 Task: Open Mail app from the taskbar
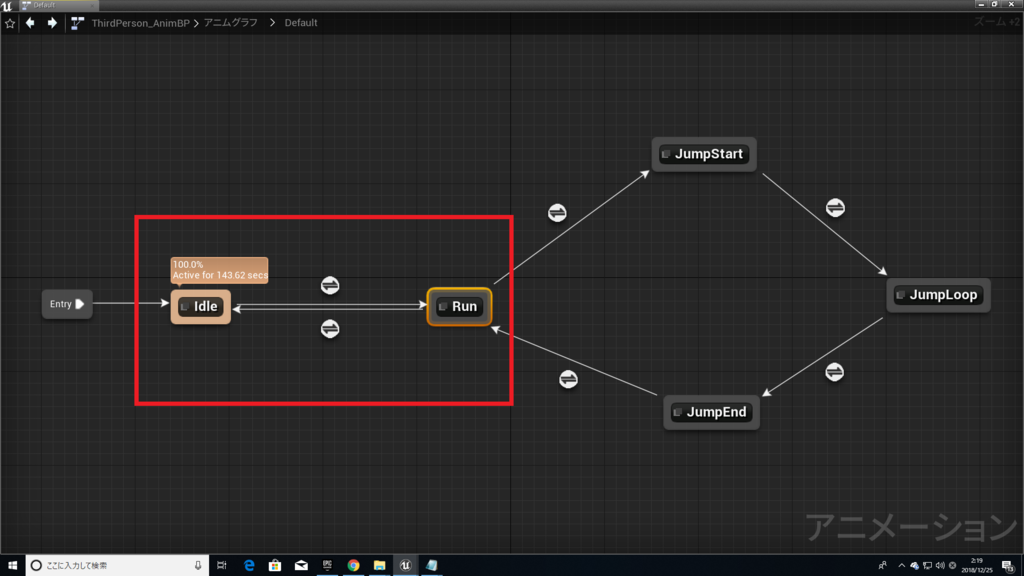click(x=301, y=566)
